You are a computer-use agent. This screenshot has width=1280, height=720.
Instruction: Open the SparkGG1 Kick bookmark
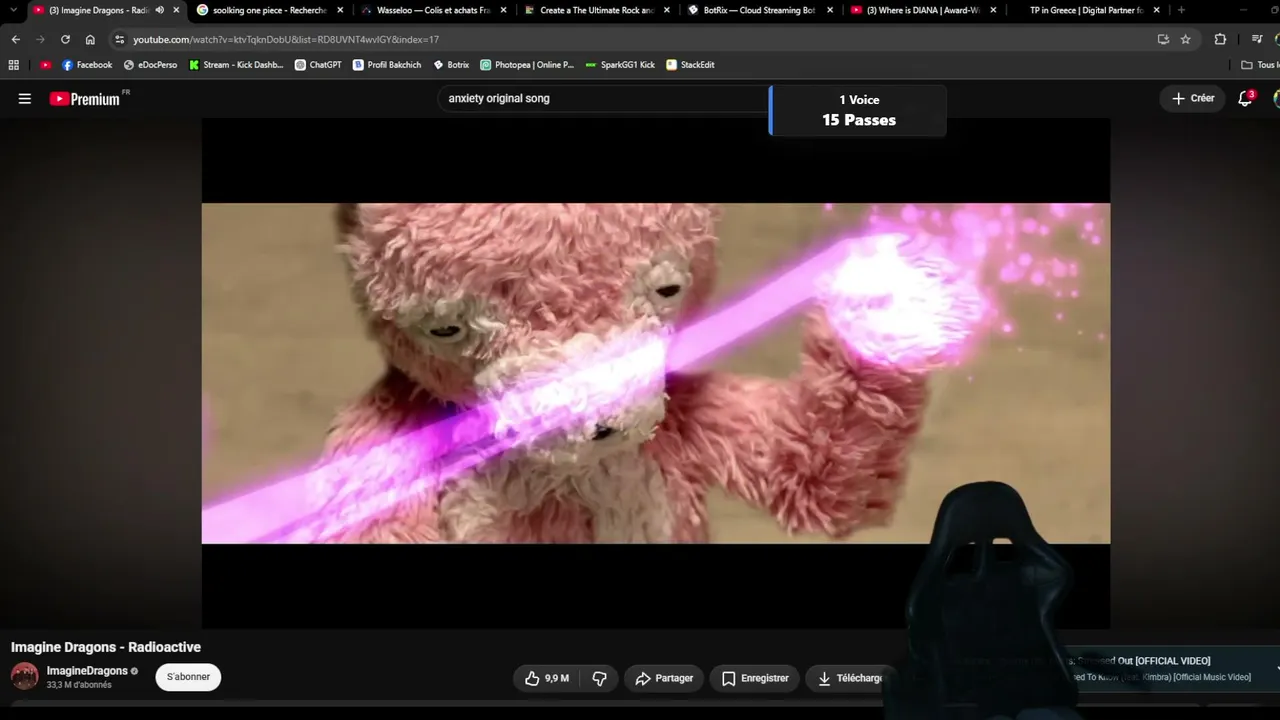pyautogui.click(x=620, y=65)
